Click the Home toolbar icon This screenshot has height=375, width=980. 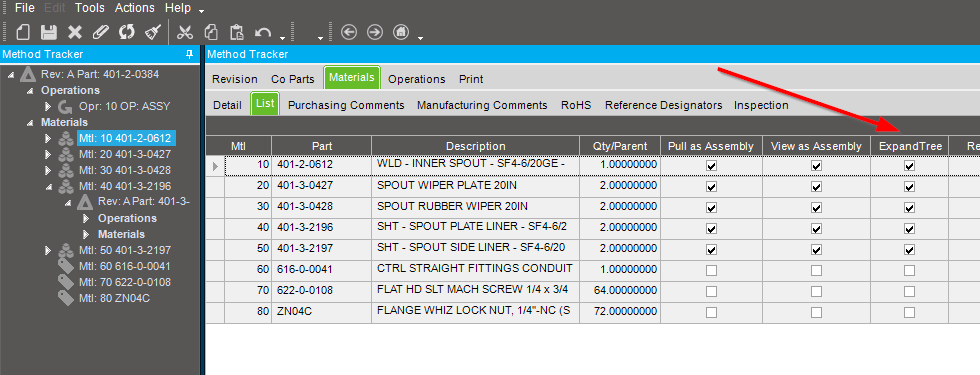tap(401, 32)
